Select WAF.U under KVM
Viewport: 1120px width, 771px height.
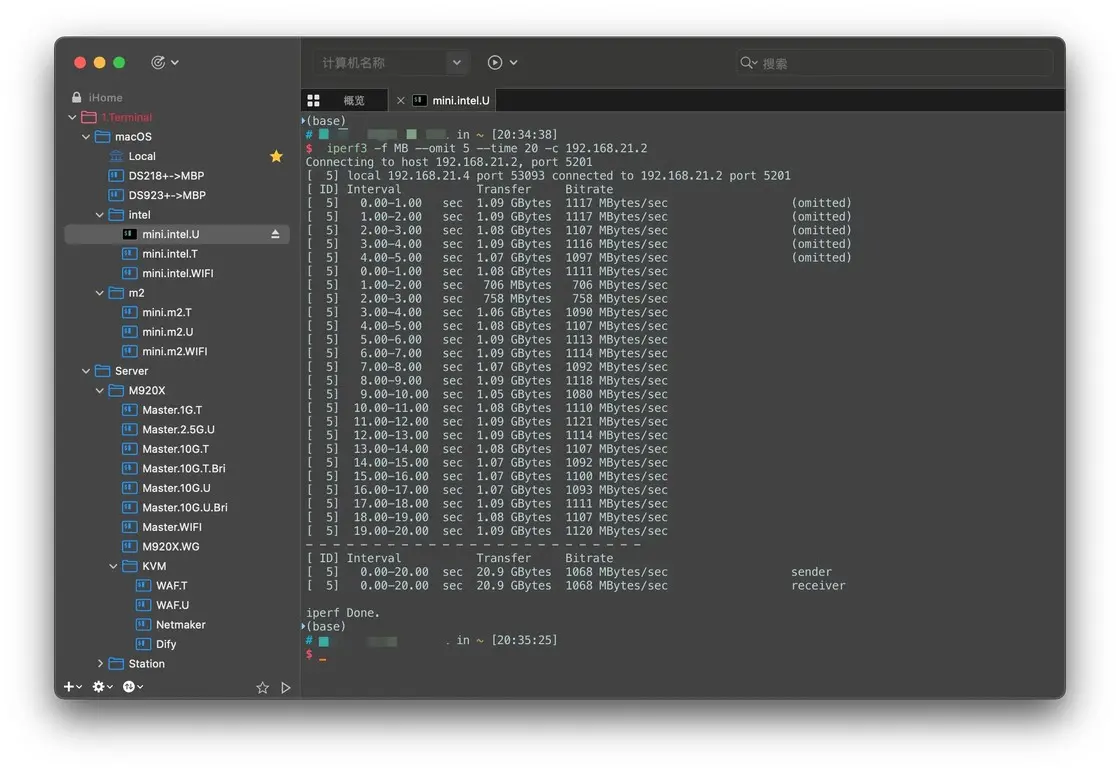click(x=173, y=605)
